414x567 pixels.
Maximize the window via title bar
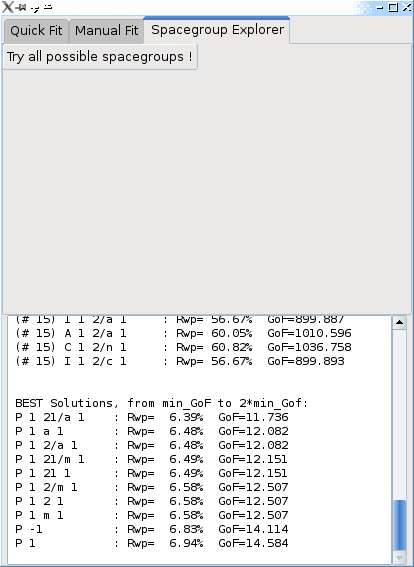(393, 7)
